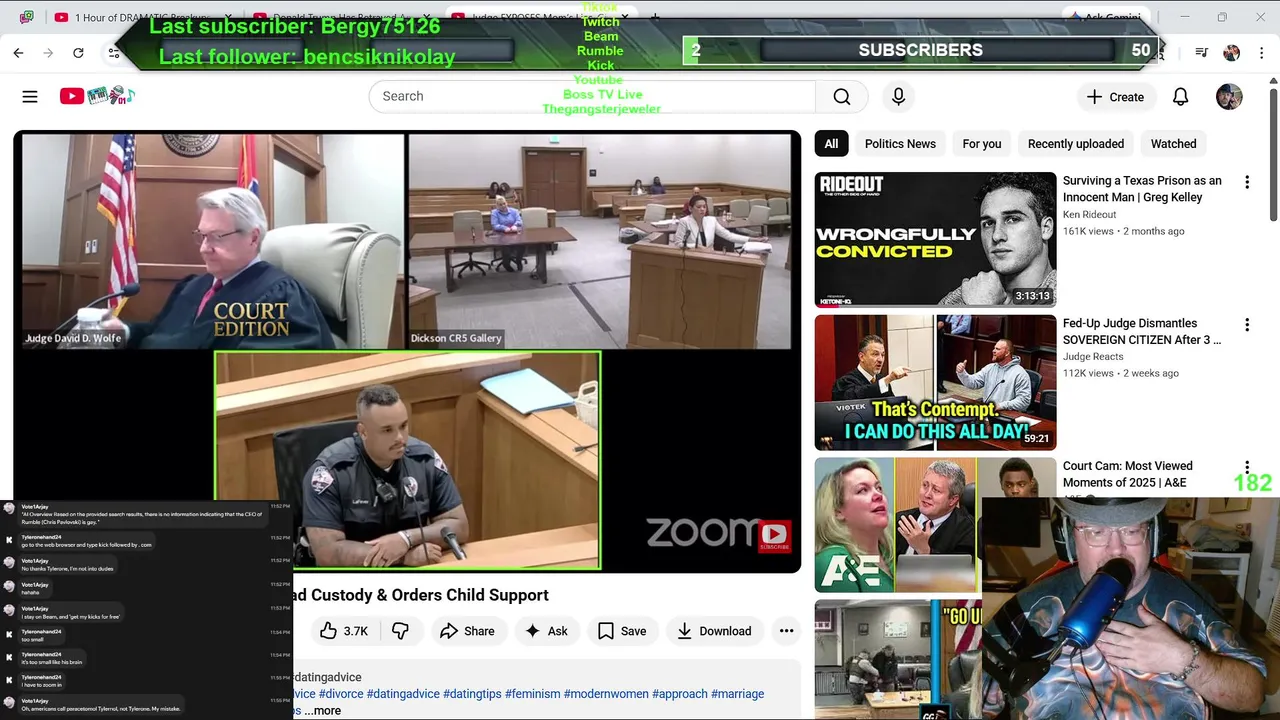Viewport: 1280px width, 720px height.
Task: Open the YouTube hamburger guide menu
Action: pos(30,96)
